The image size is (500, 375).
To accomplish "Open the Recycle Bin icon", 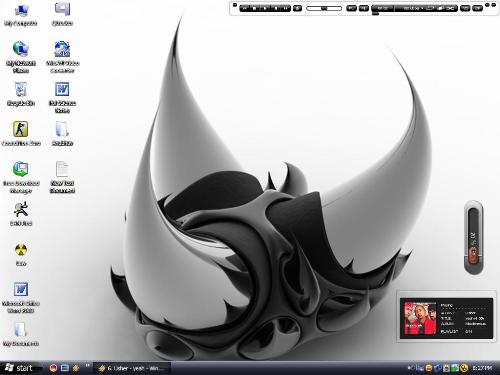I will (21, 94).
